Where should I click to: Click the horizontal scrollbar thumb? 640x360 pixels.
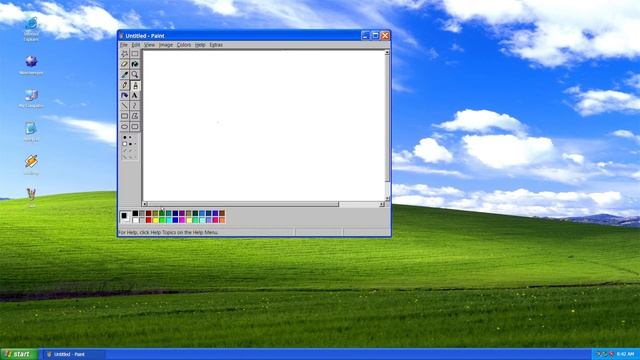pyautogui.click(x=243, y=204)
